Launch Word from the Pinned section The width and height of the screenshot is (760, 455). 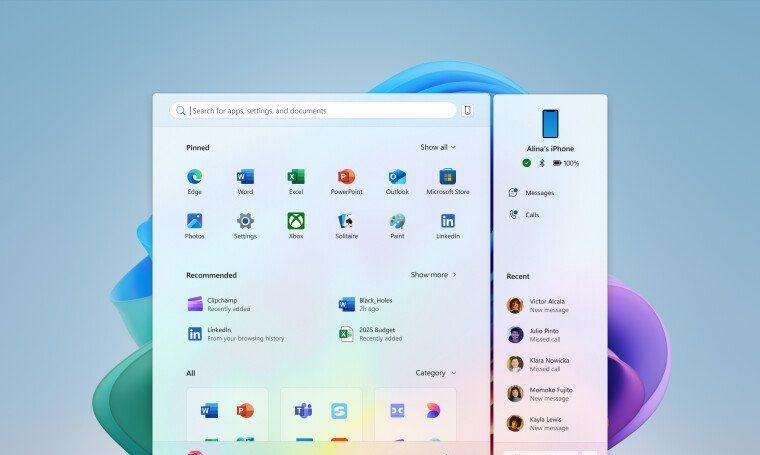click(245, 181)
